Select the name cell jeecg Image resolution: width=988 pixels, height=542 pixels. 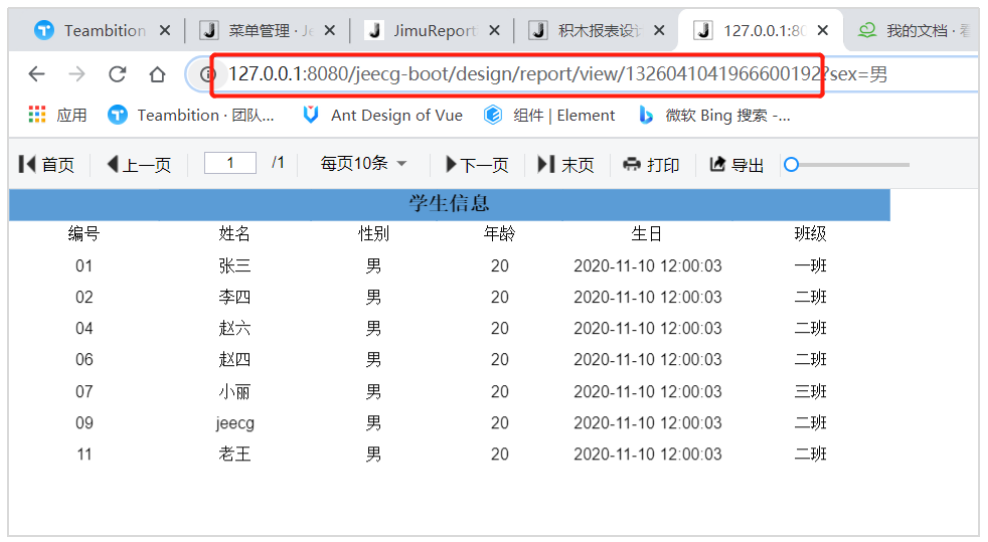click(x=234, y=423)
